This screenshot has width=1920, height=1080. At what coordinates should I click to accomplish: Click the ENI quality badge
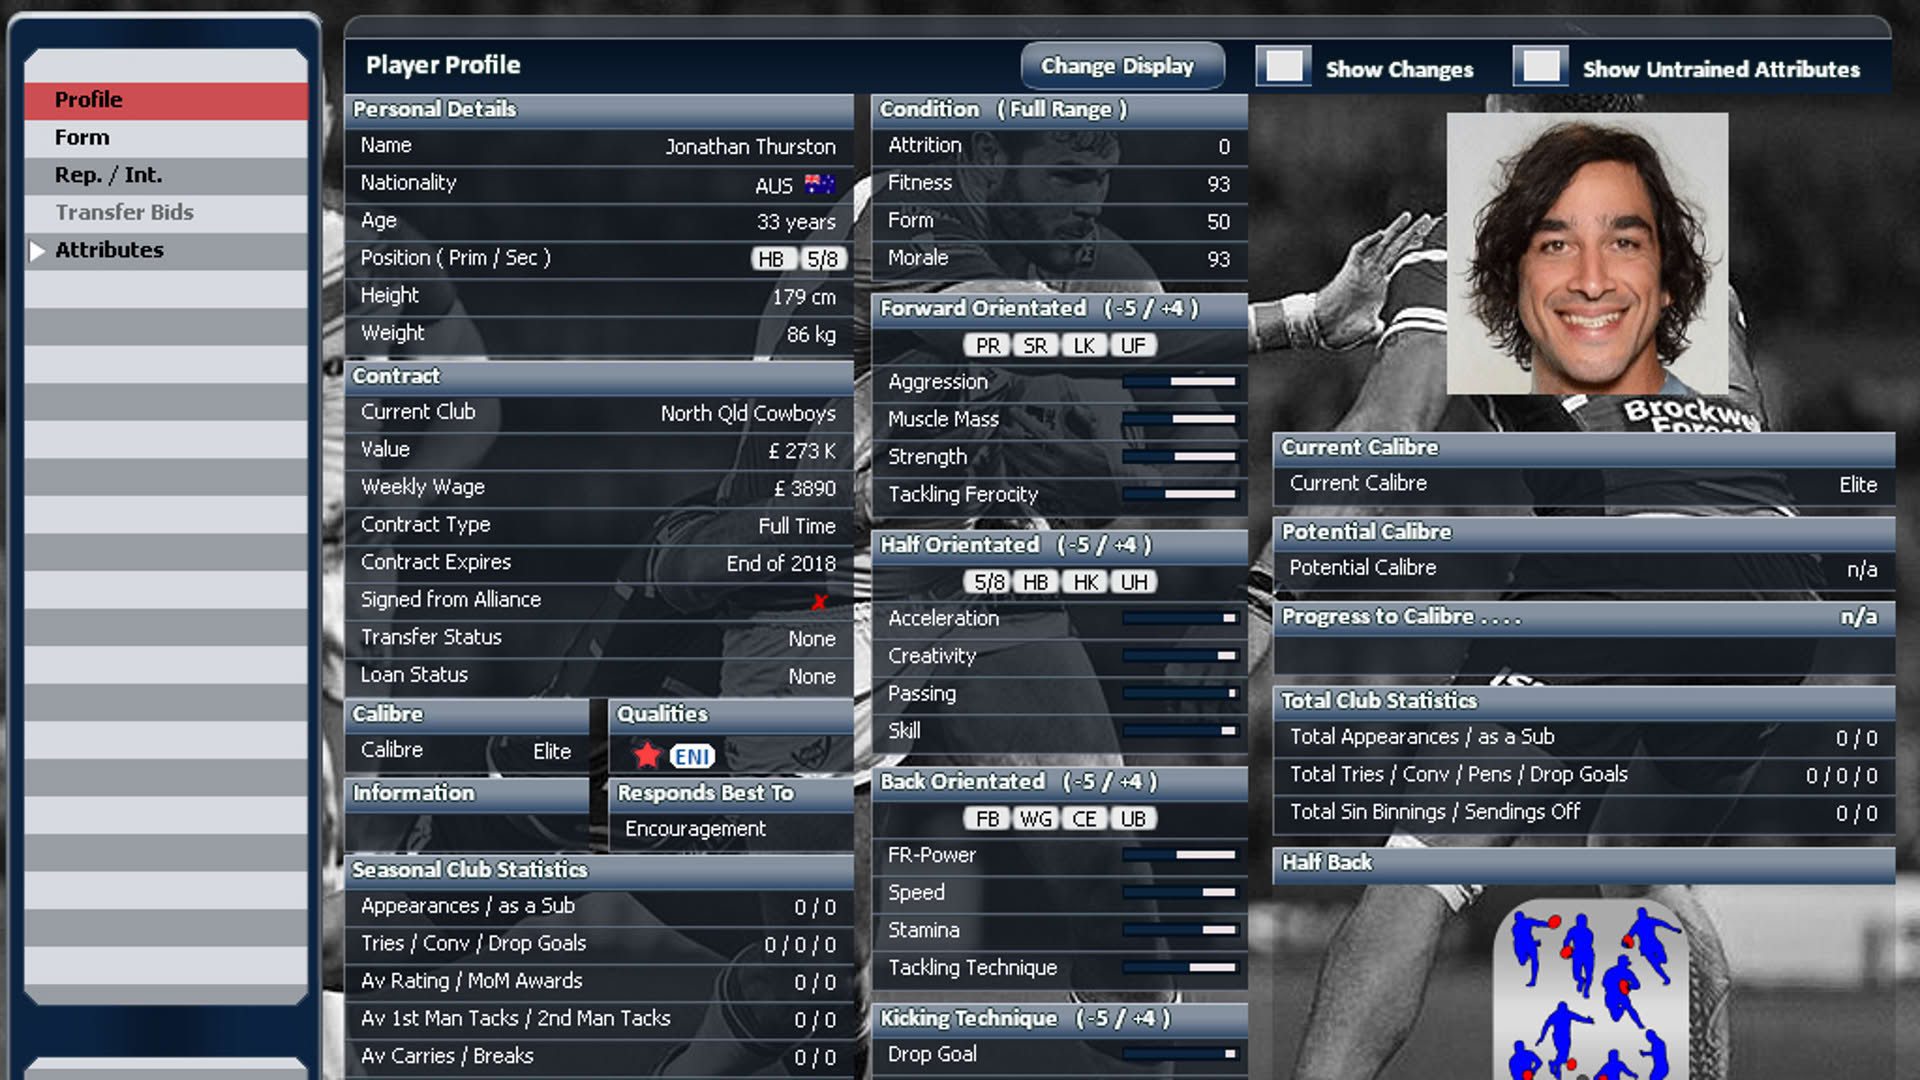pos(692,756)
